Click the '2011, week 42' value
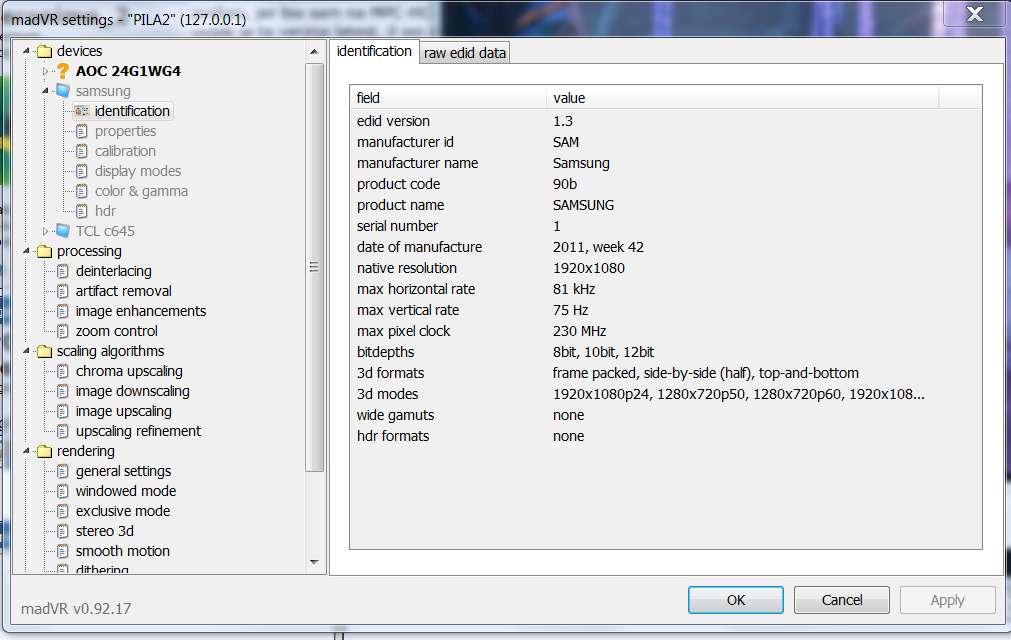 [598, 247]
